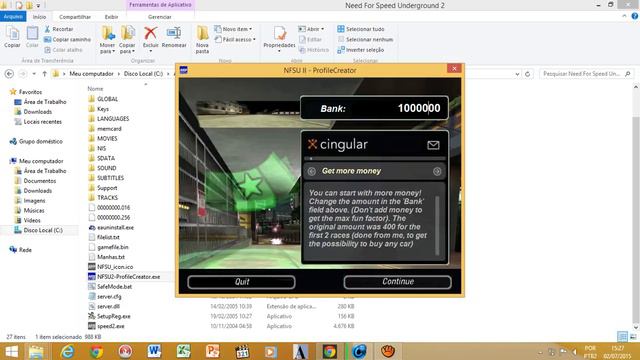The height and width of the screenshot is (360, 640).
Task: Click previous-arrow beside Get more money
Action: 311,171
